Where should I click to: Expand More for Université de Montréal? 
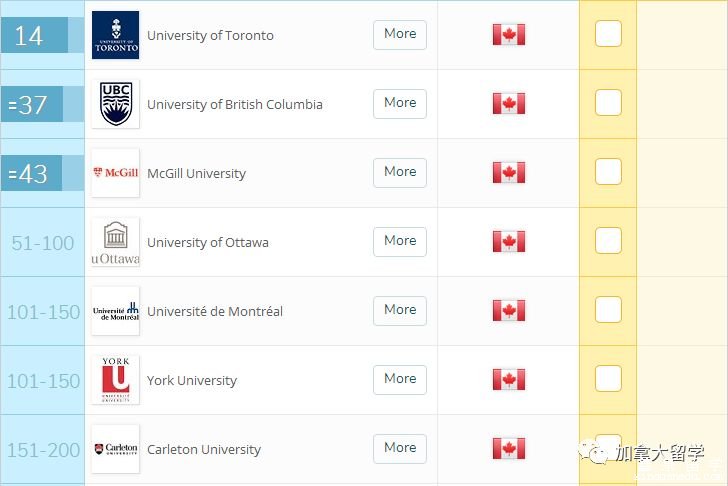[x=400, y=311]
